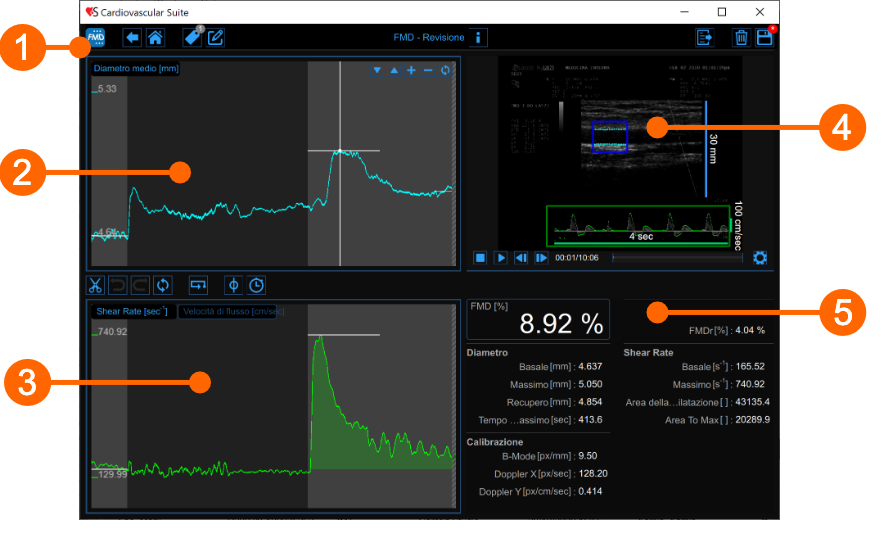Switch to the Shear Rate tab

click(130, 311)
